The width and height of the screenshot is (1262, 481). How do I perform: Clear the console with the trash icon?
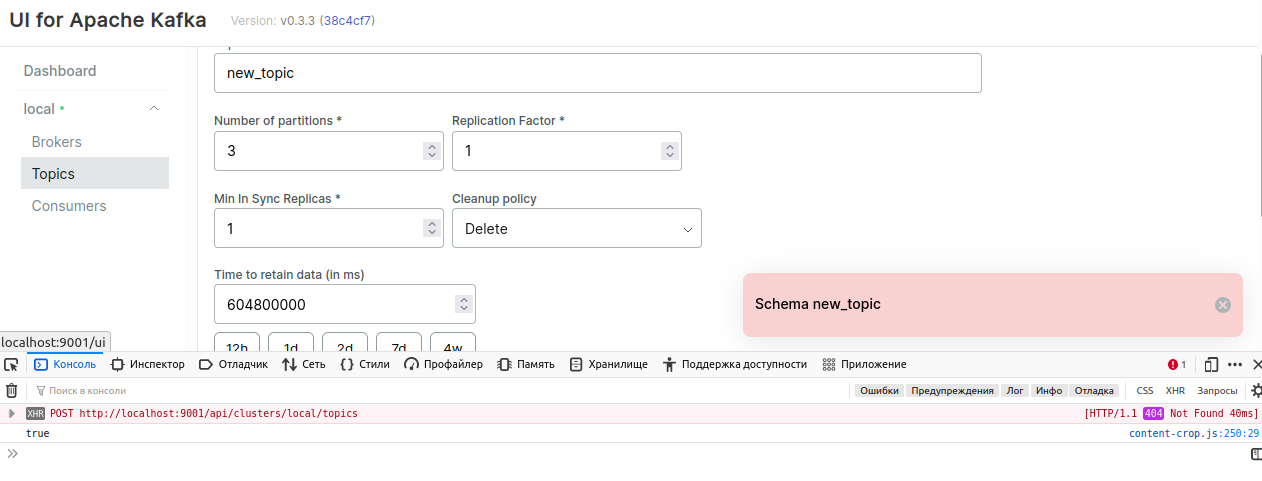[x=12, y=390]
